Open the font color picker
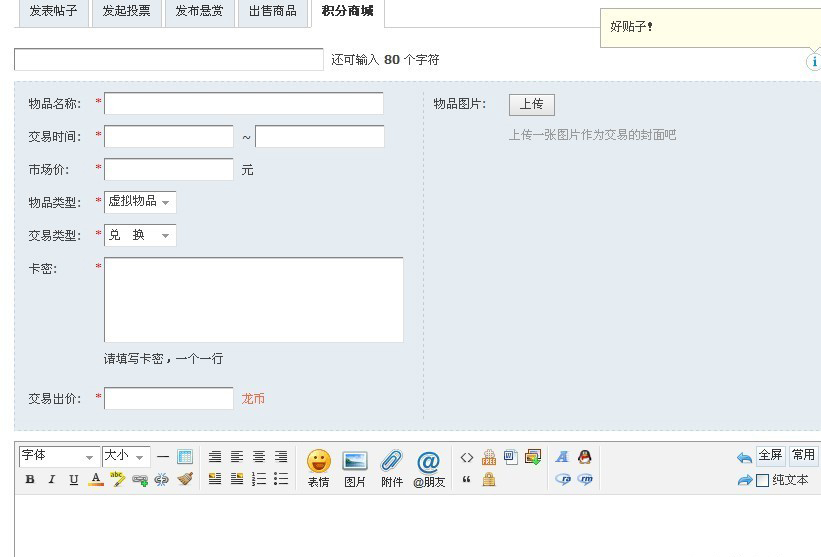Image resolution: width=821 pixels, height=557 pixels. 96,479
